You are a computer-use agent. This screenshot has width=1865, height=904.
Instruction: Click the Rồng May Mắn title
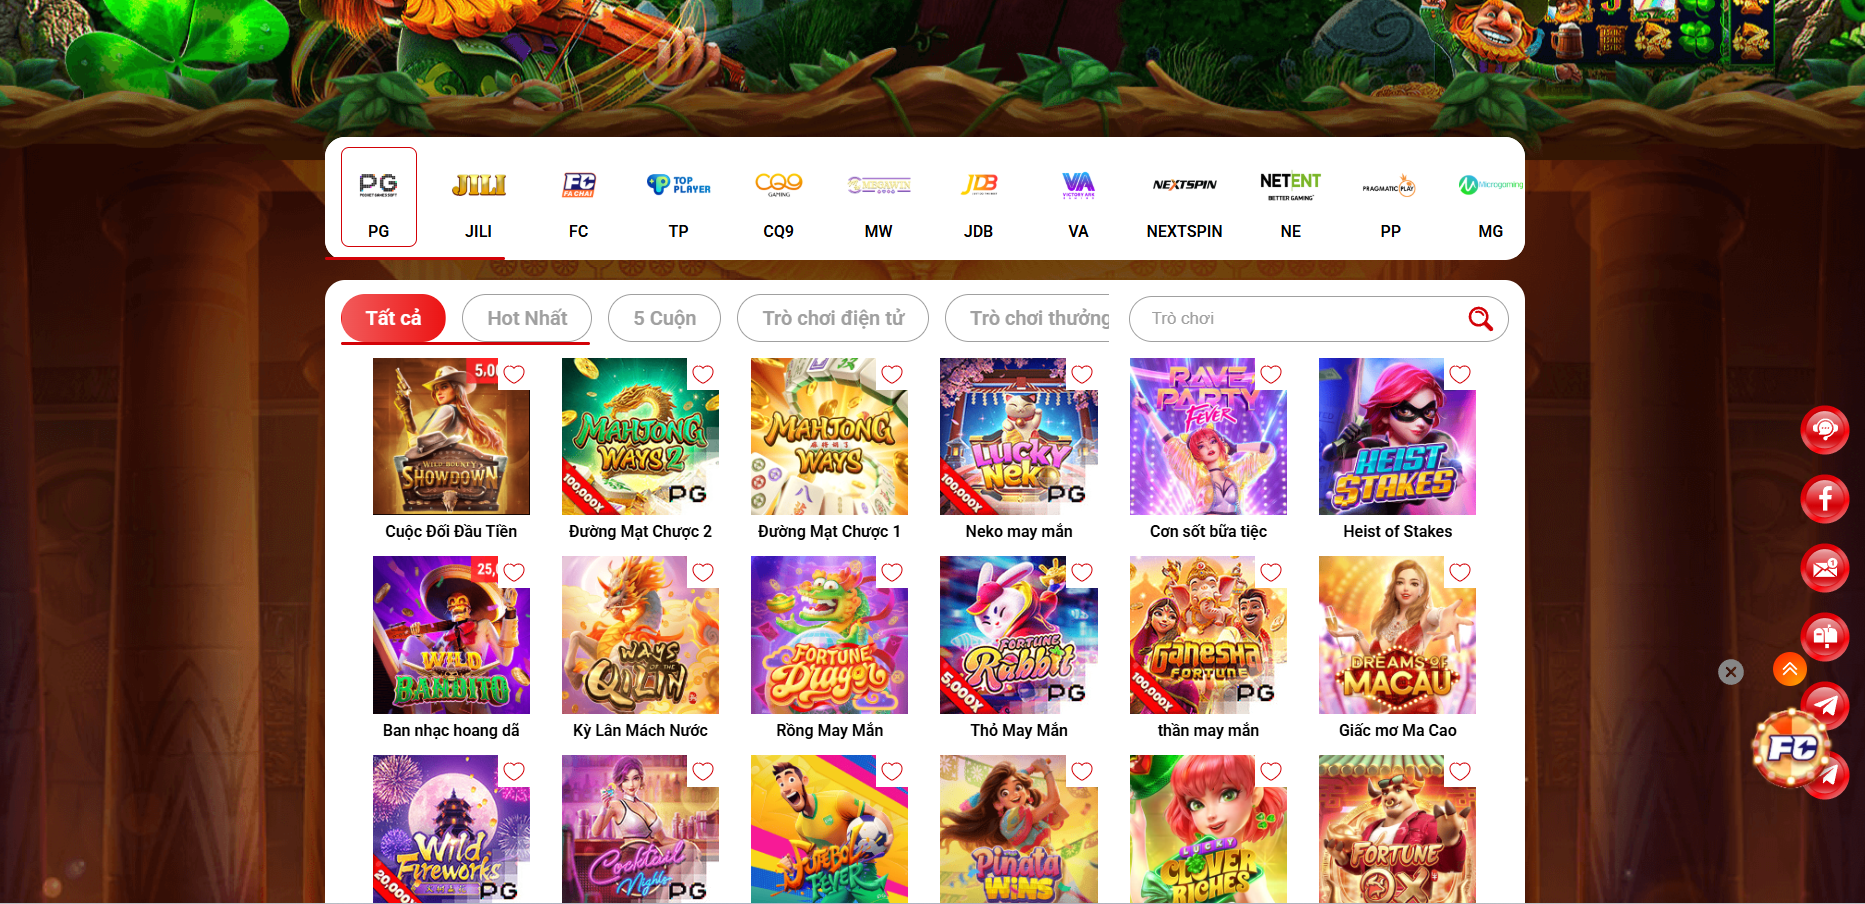829,731
